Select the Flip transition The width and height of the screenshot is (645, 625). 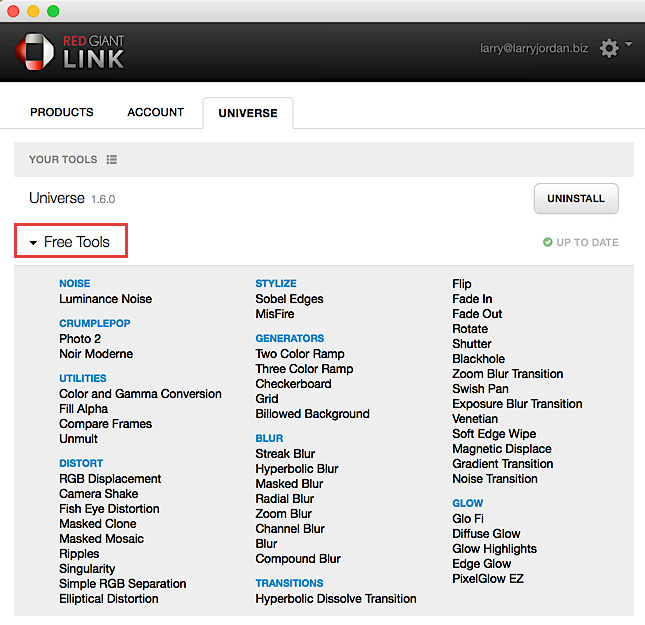pos(462,284)
